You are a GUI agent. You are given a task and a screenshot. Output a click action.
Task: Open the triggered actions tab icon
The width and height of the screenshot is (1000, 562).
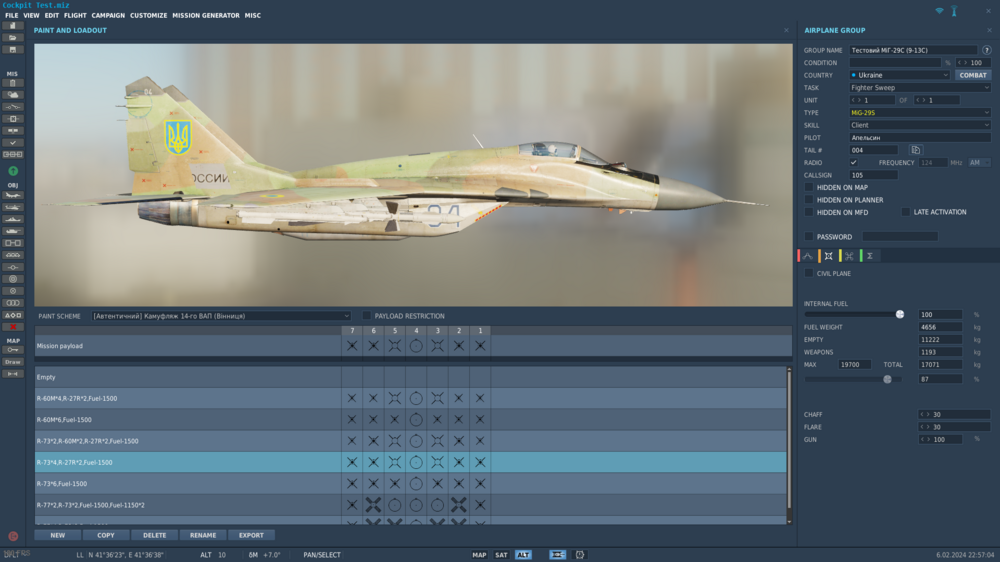tap(849, 256)
